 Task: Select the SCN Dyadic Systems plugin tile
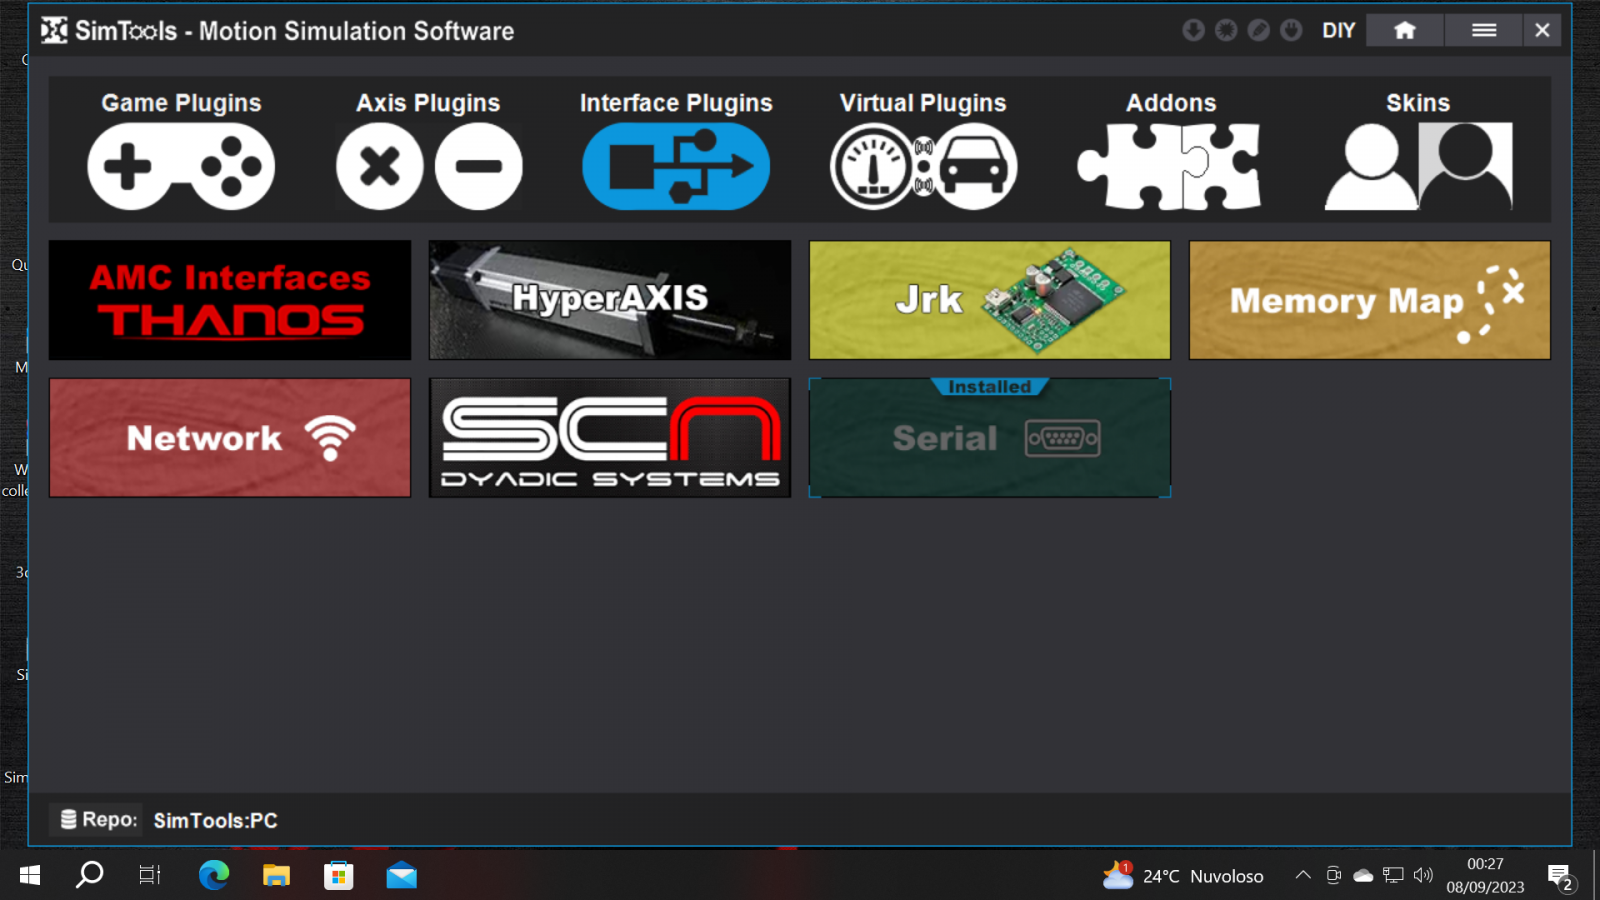[610, 437]
